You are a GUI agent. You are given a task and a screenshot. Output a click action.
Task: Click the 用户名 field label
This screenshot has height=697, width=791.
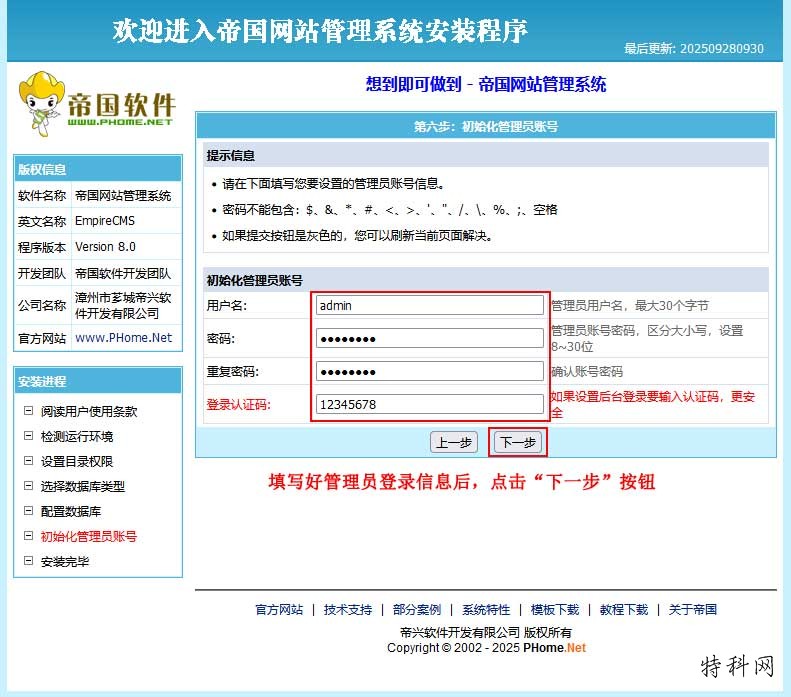click(227, 305)
